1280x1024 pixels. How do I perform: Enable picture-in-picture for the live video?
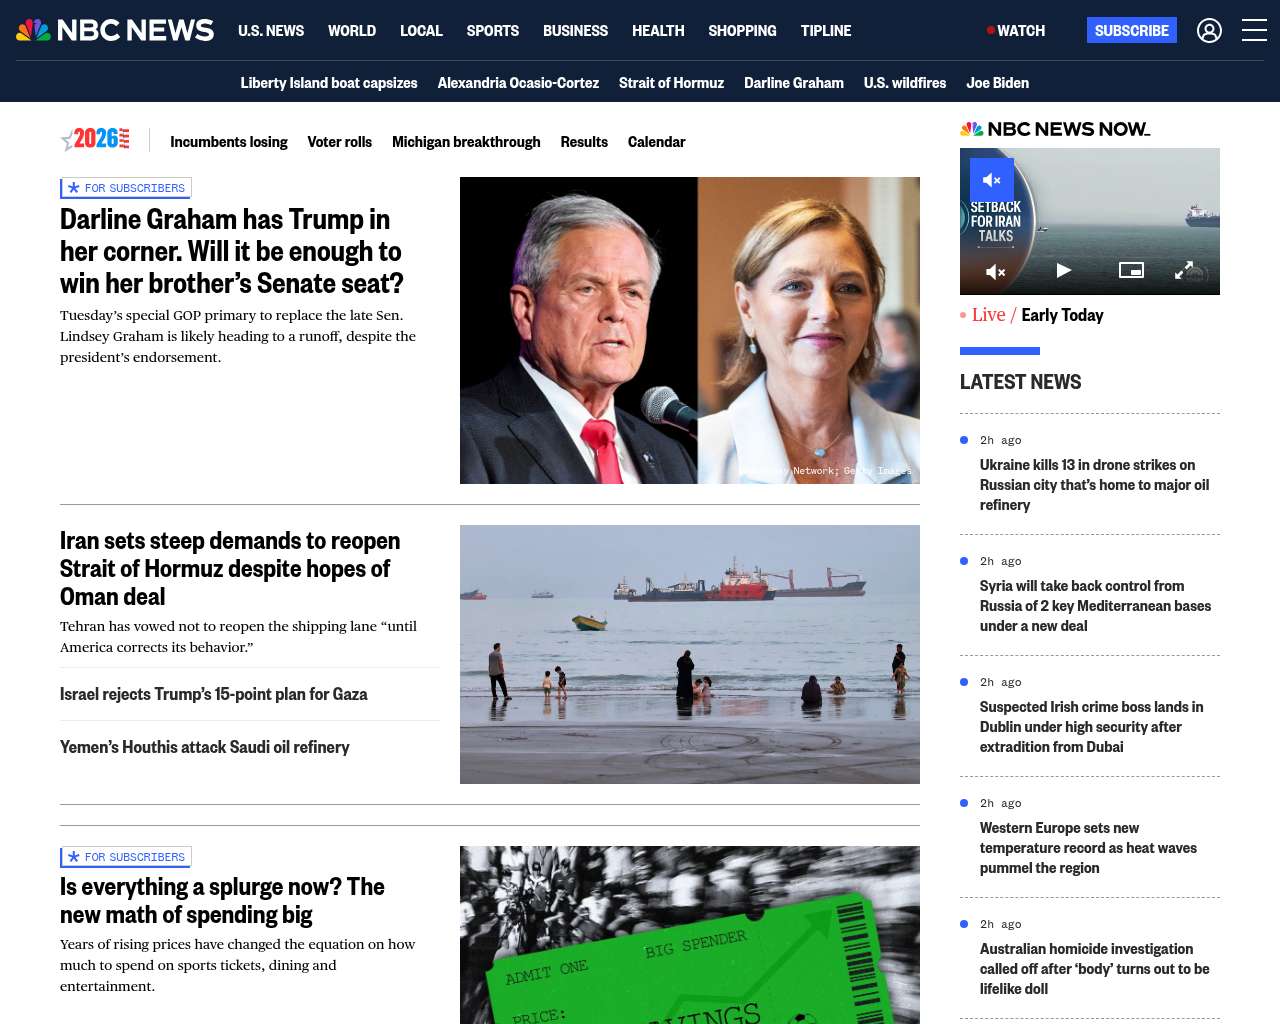1131,270
